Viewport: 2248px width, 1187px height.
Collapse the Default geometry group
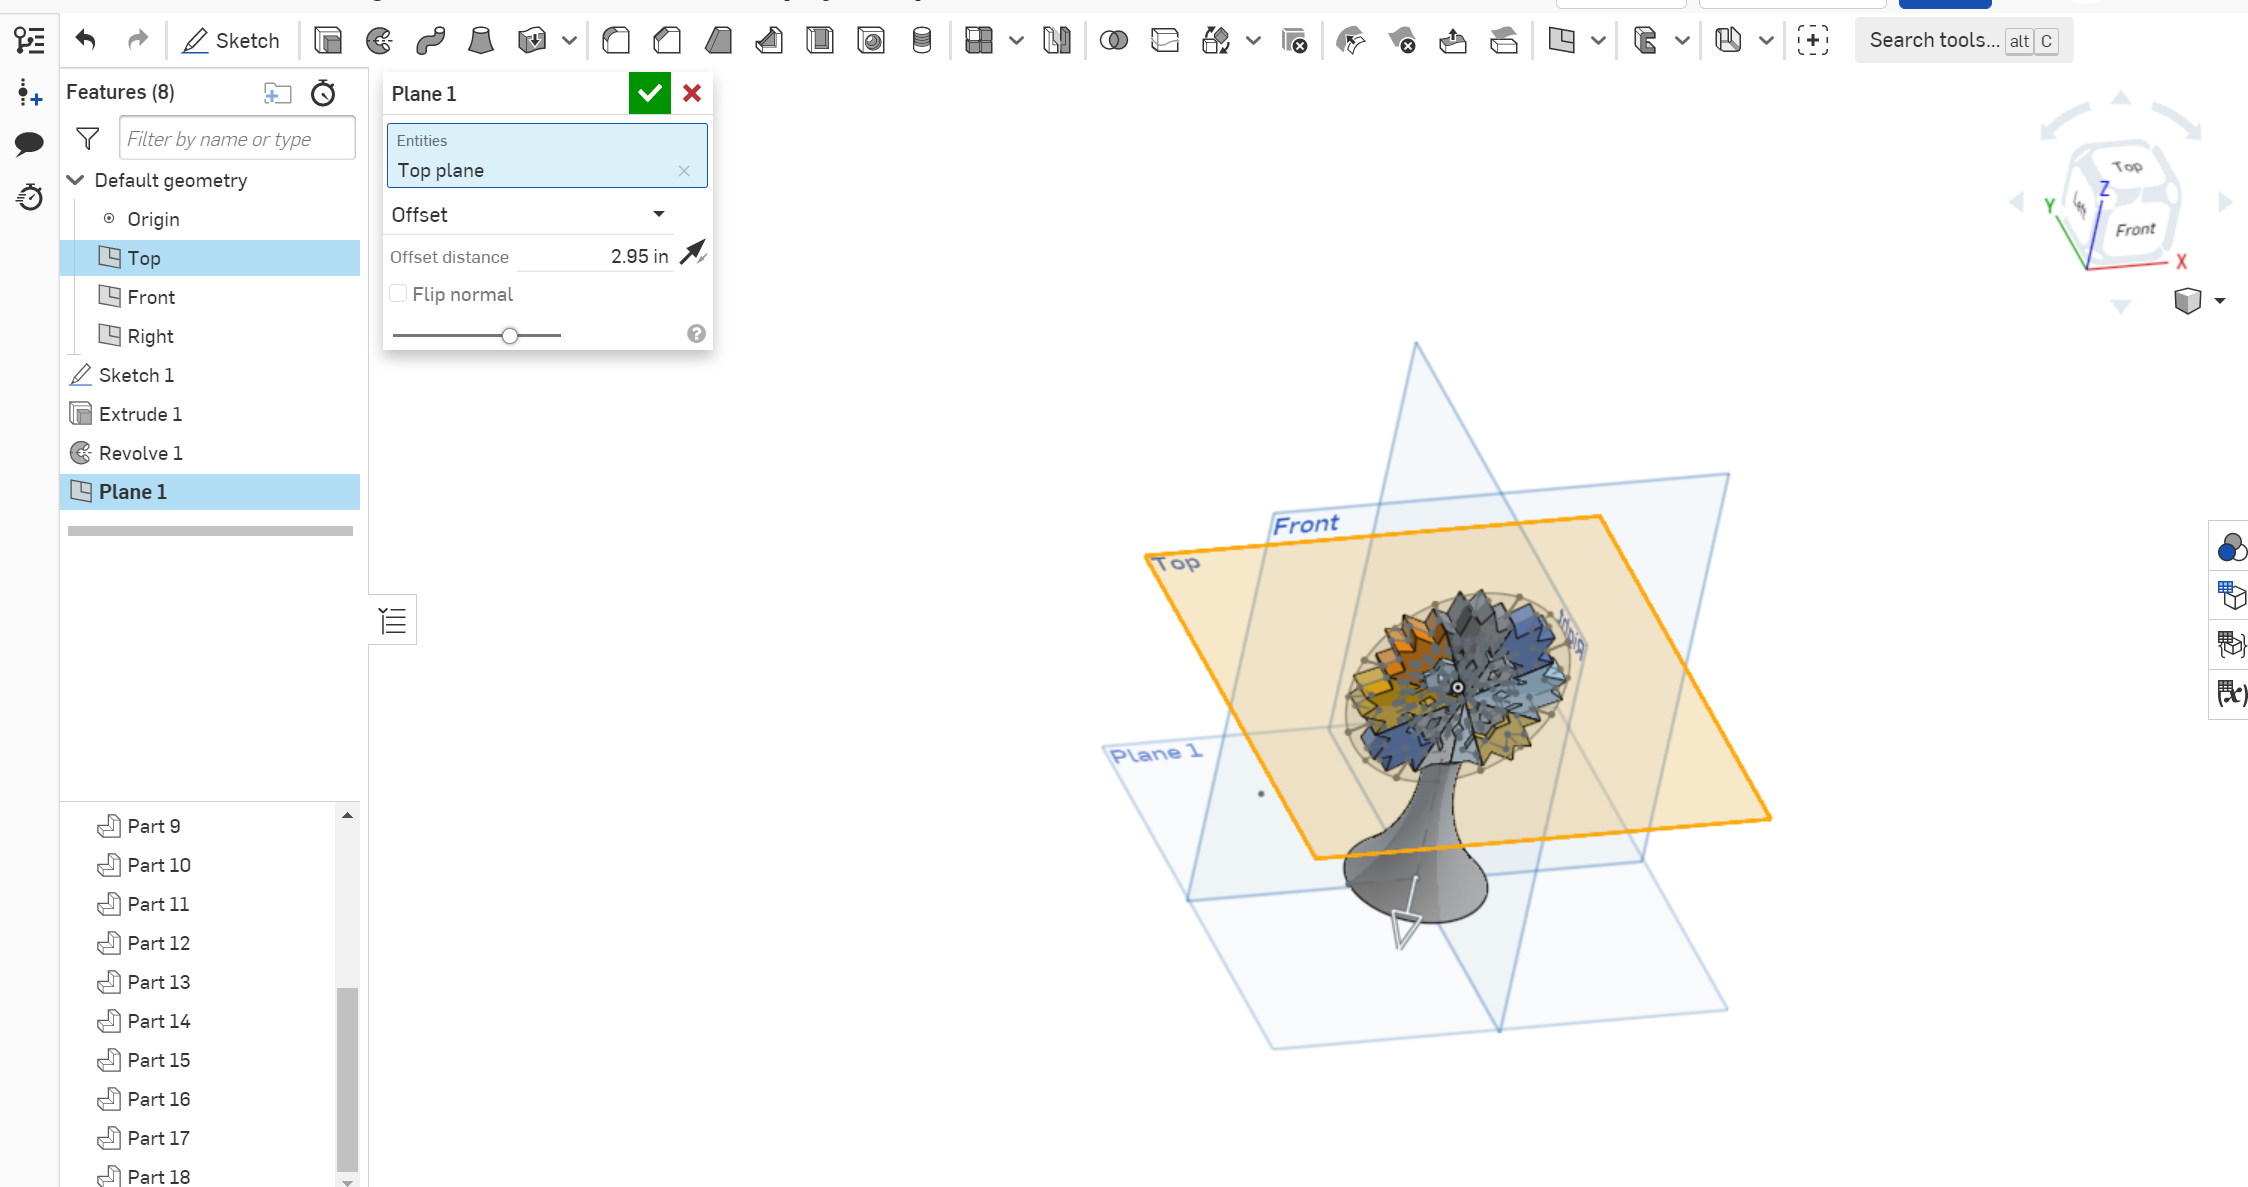[x=76, y=180]
